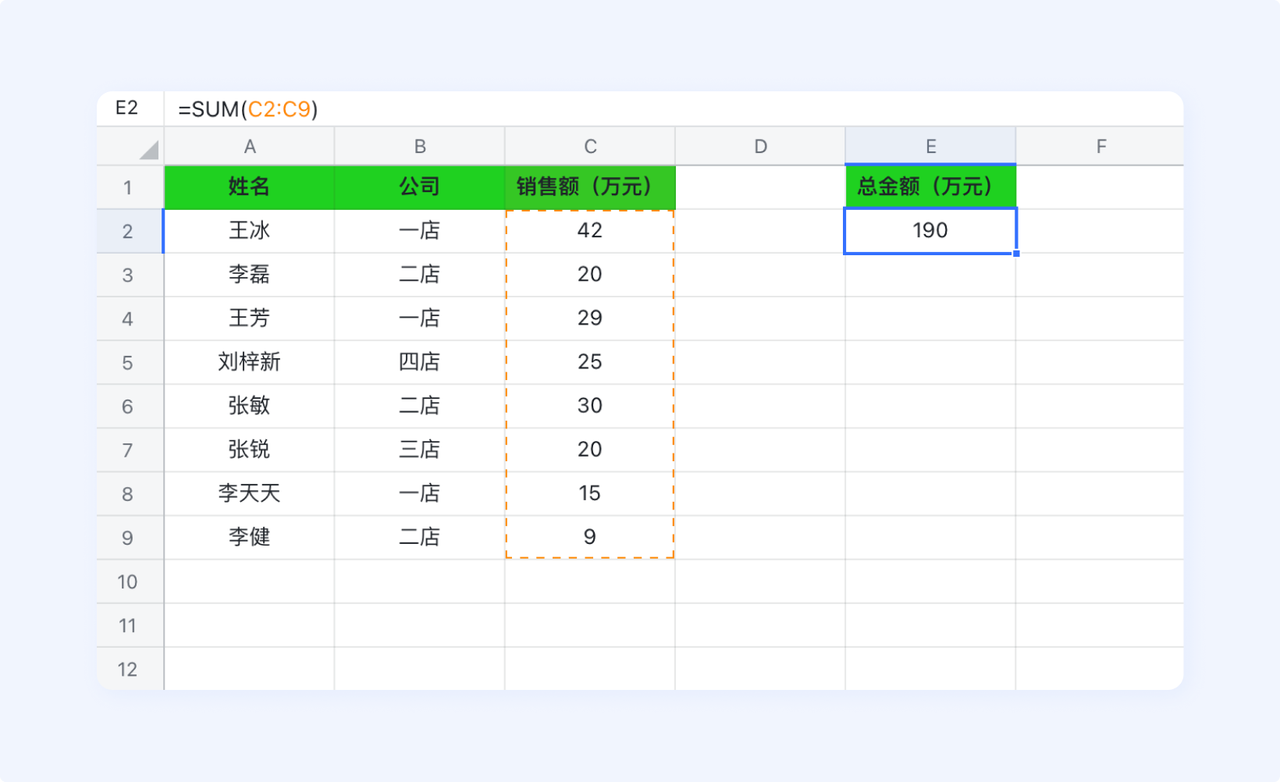This screenshot has width=1280, height=782.
Task: Select the cell with name 刘梓新
Action: pyautogui.click(x=249, y=362)
